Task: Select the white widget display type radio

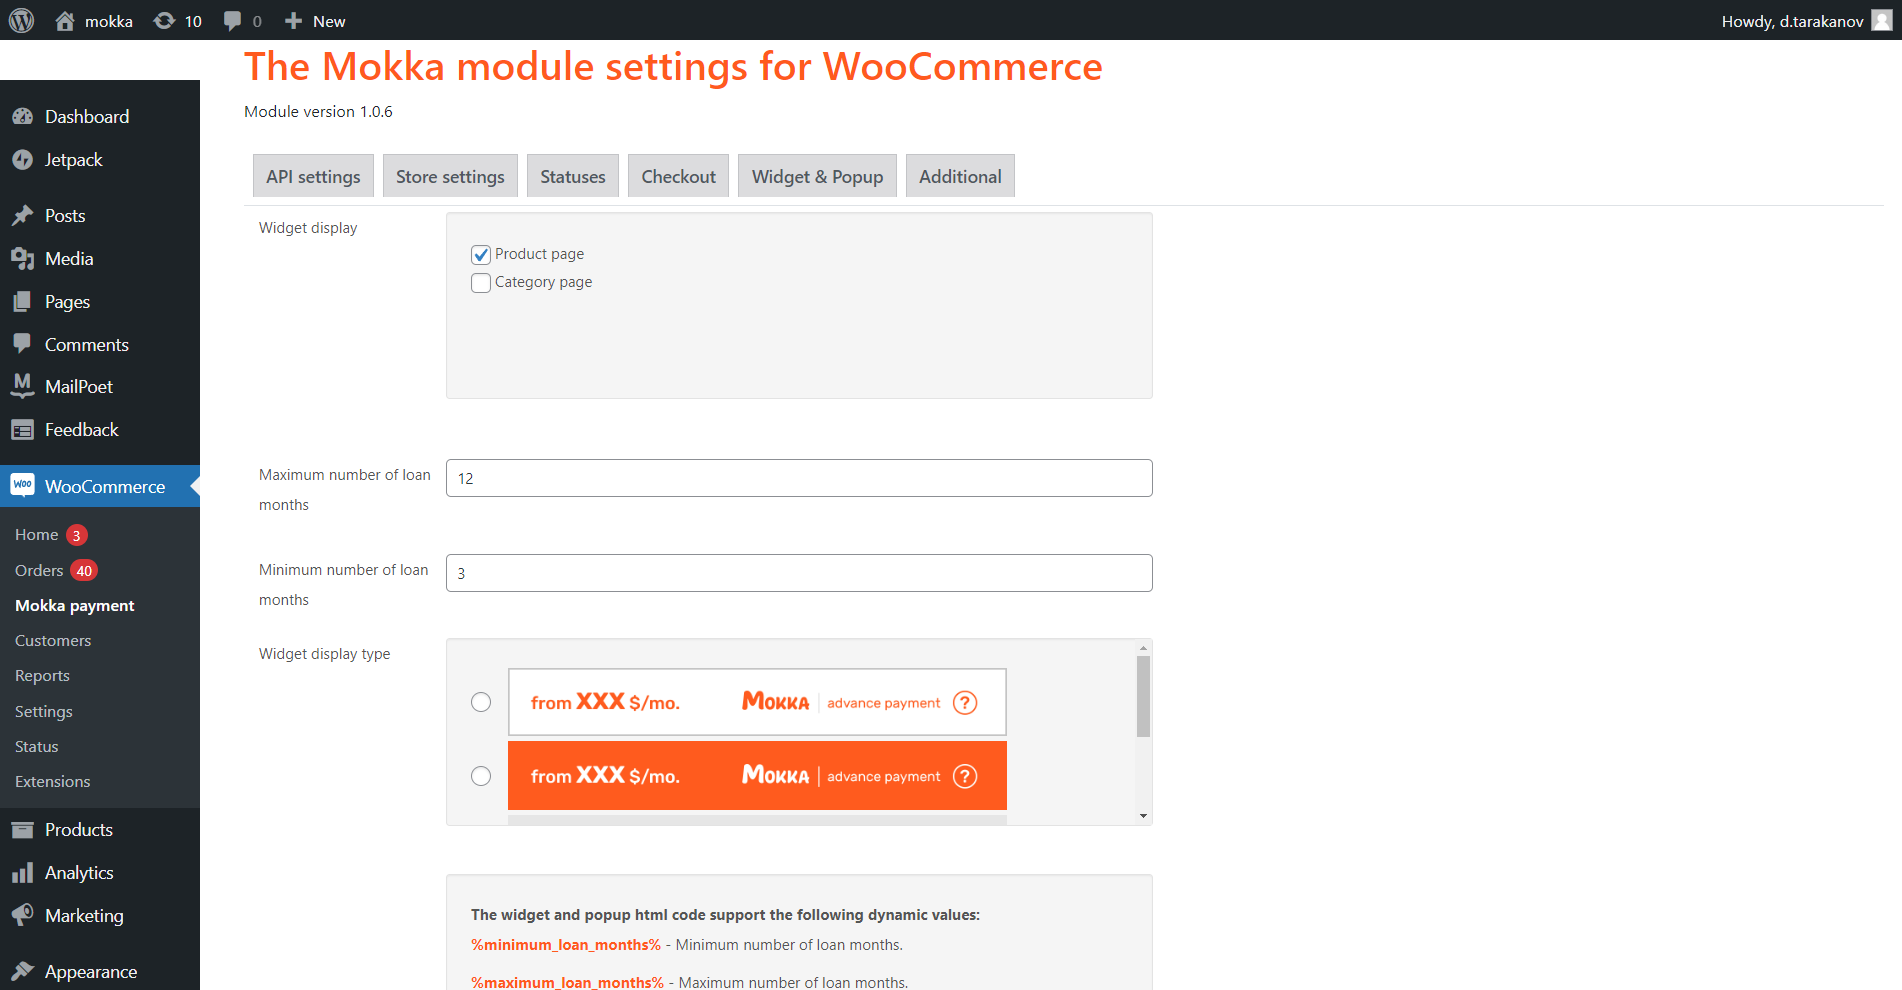Action: click(481, 702)
